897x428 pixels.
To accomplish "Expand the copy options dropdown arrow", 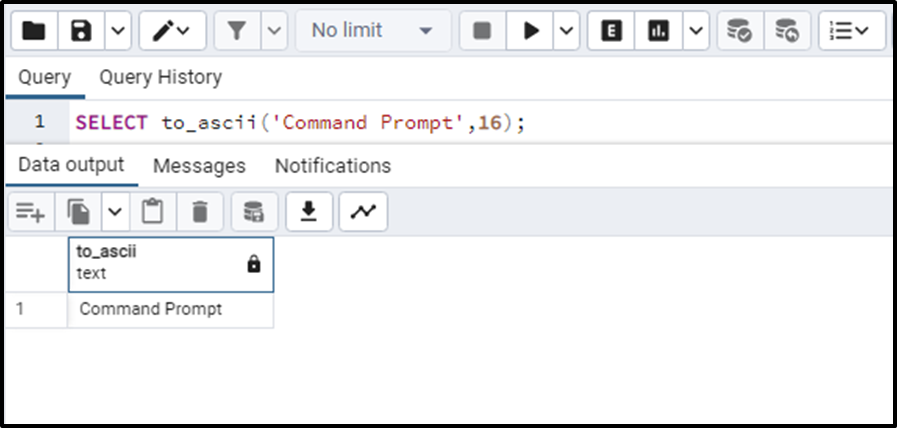I will pos(116,212).
